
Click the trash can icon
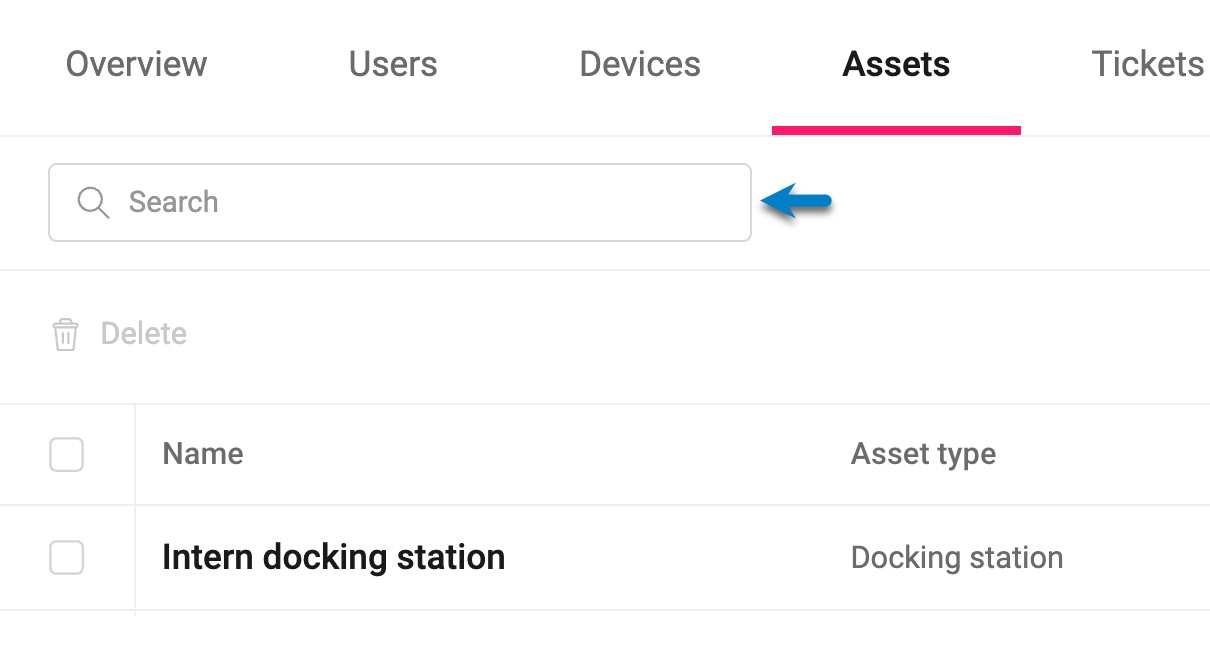click(65, 334)
